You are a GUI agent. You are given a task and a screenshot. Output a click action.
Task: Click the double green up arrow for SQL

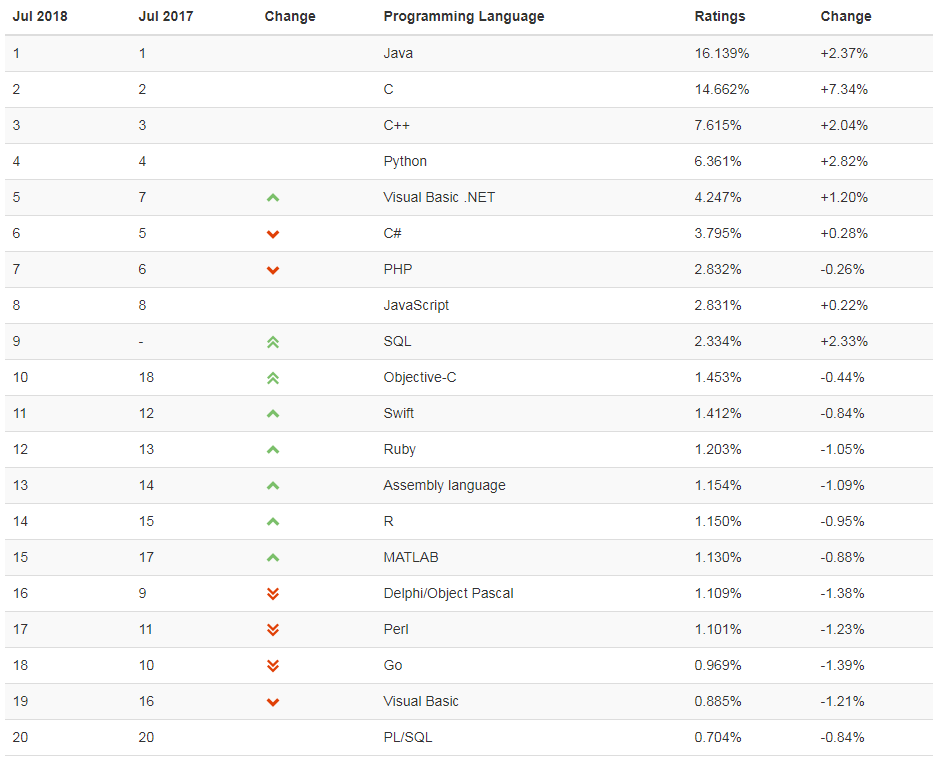coord(273,342)
